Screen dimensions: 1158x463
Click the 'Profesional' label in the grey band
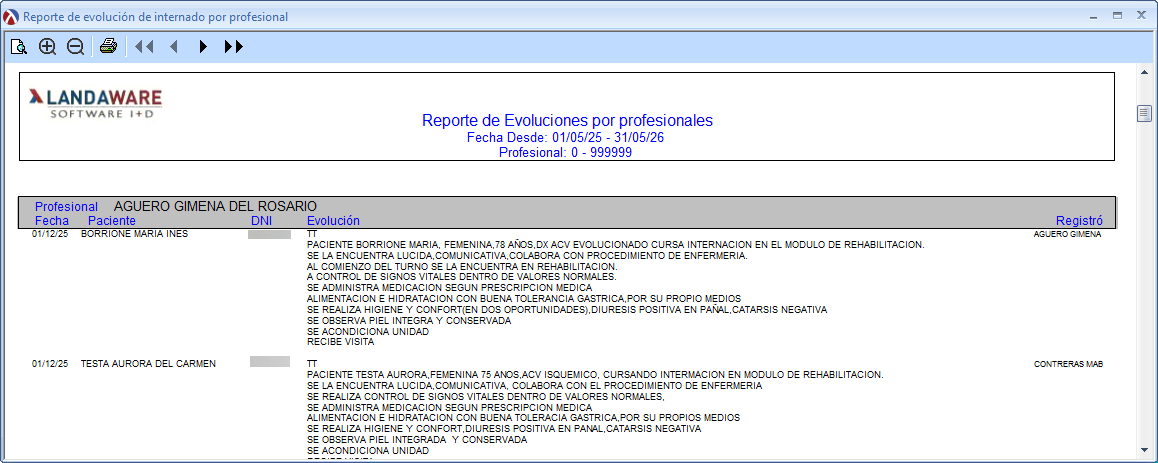66,207
